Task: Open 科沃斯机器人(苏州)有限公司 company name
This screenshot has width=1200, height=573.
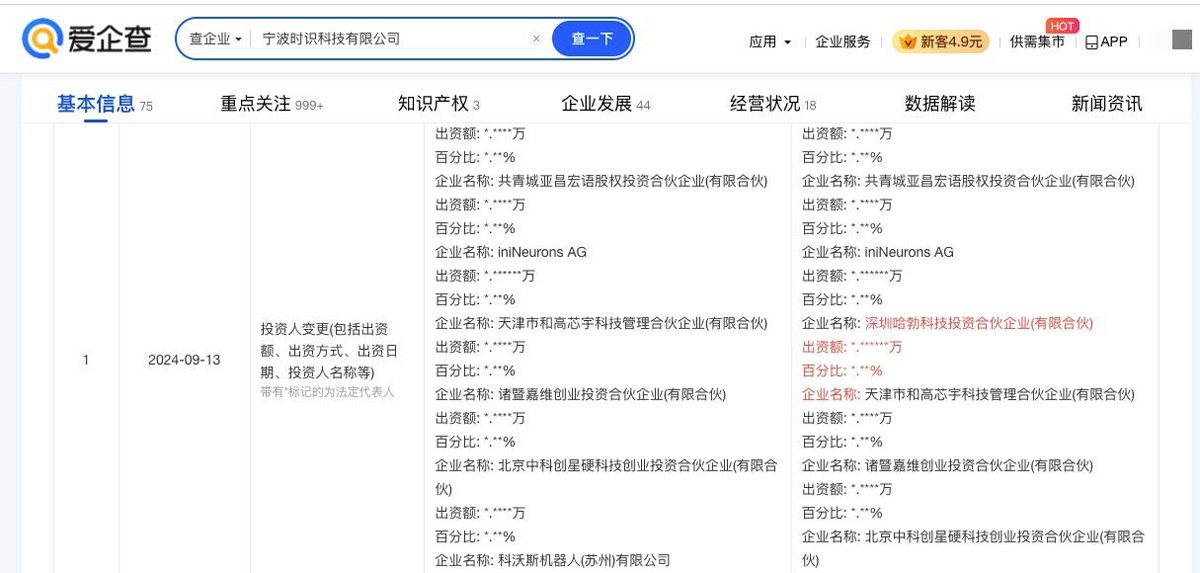Action: click(x=584, y=560)
